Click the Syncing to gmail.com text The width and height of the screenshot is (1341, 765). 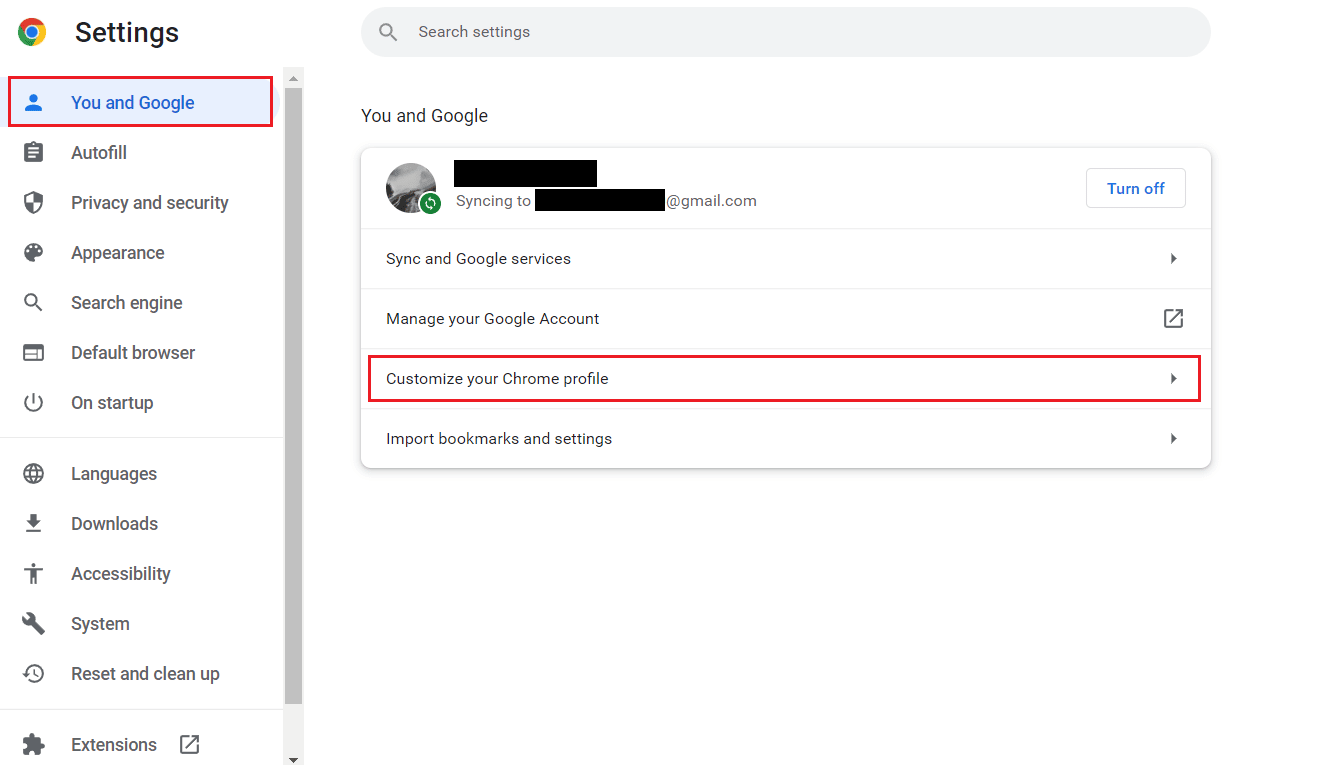(606, 200)
